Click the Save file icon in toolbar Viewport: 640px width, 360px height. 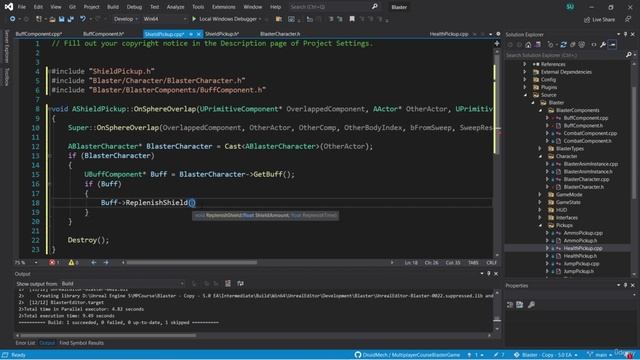61,19
